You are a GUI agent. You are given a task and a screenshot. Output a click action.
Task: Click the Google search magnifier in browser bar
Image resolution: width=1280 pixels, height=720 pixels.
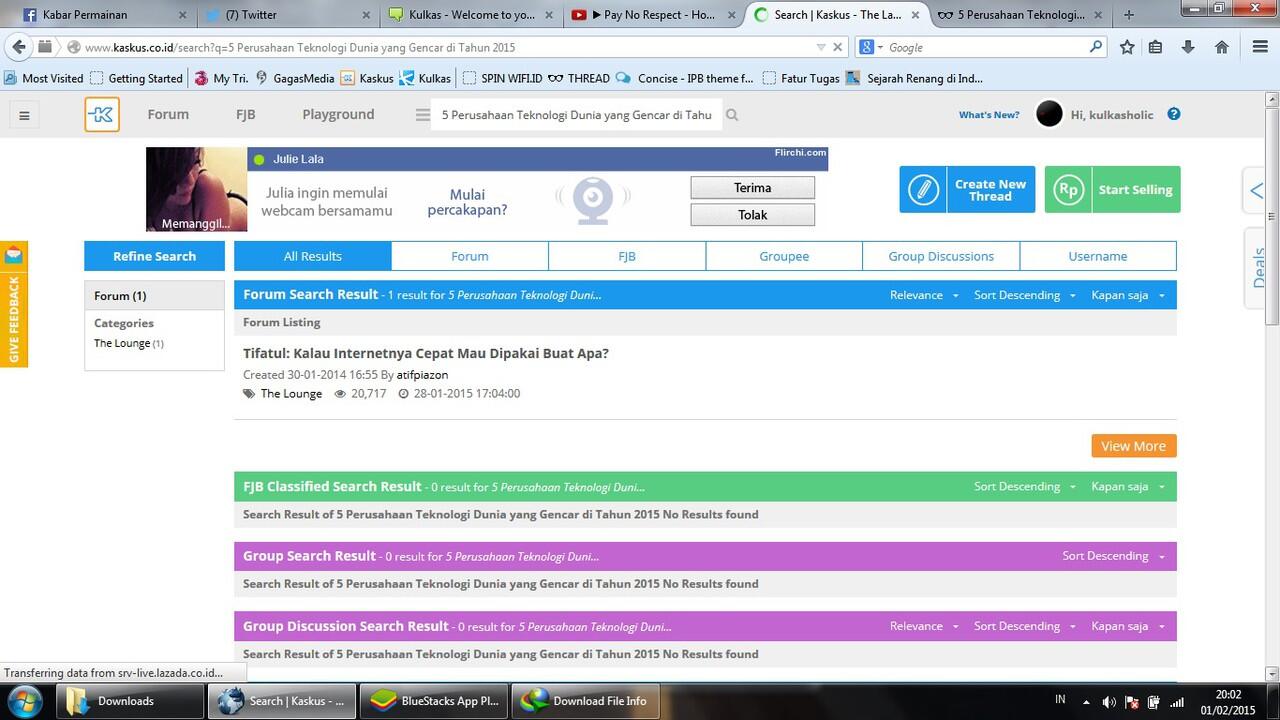click(x=1096, y=47)
